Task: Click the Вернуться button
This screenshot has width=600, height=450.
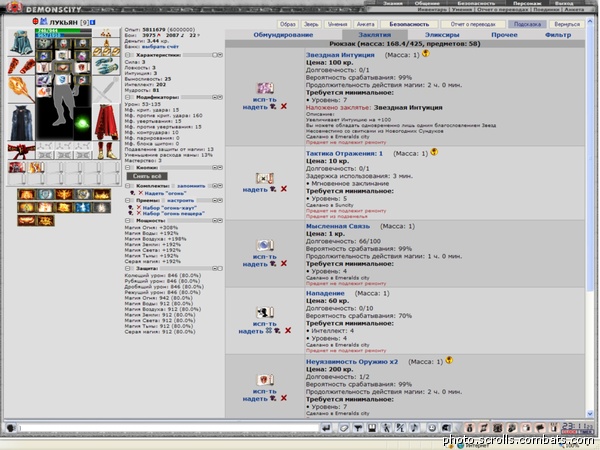Action: 567,24
